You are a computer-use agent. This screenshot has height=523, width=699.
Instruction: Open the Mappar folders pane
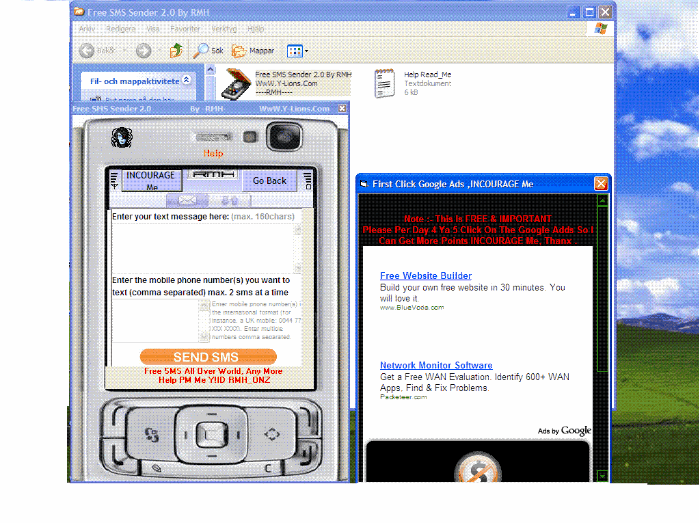coord(253,51)
